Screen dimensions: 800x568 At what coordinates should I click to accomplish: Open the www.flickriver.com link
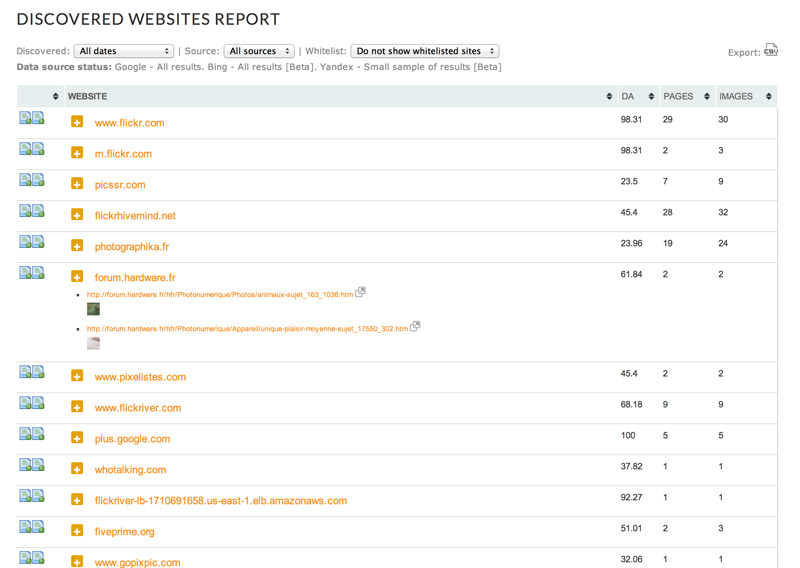[x=138, y=408]
